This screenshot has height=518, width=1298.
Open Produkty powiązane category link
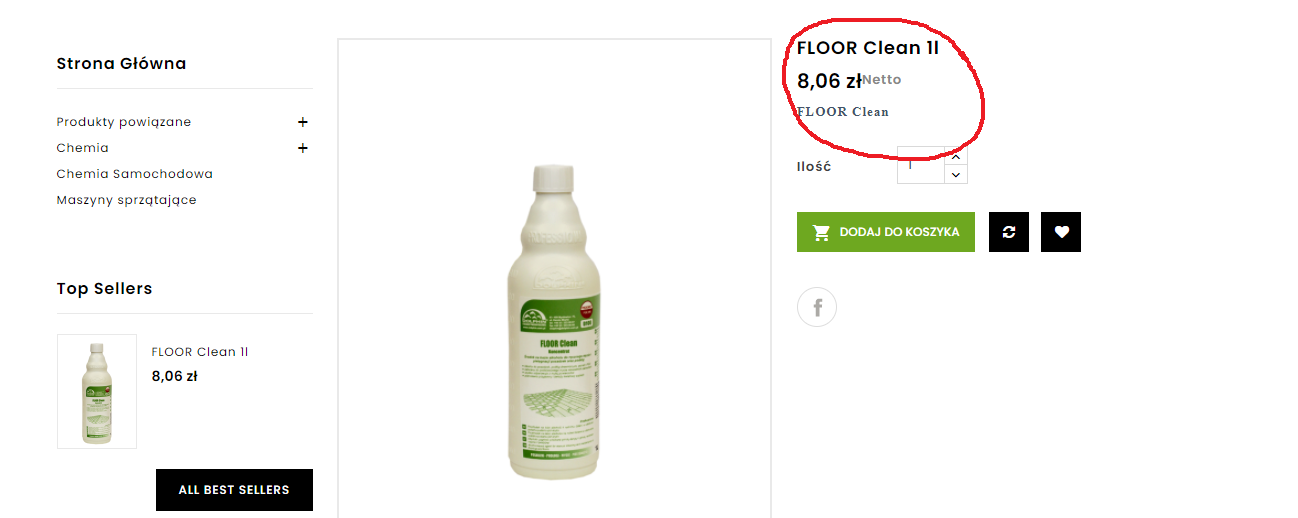pyautogui.click(x=124, y=122)
